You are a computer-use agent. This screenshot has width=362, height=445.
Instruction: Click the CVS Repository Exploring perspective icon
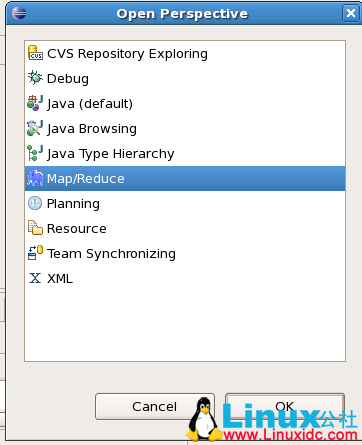35,53
